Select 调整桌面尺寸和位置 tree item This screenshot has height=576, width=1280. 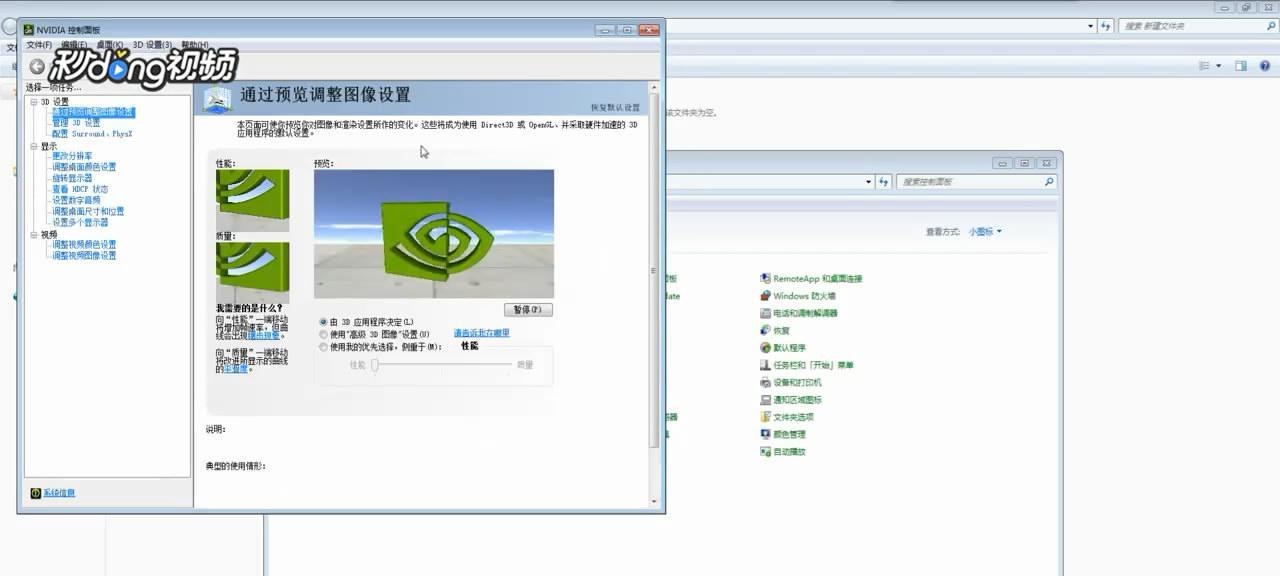[88, 211]
